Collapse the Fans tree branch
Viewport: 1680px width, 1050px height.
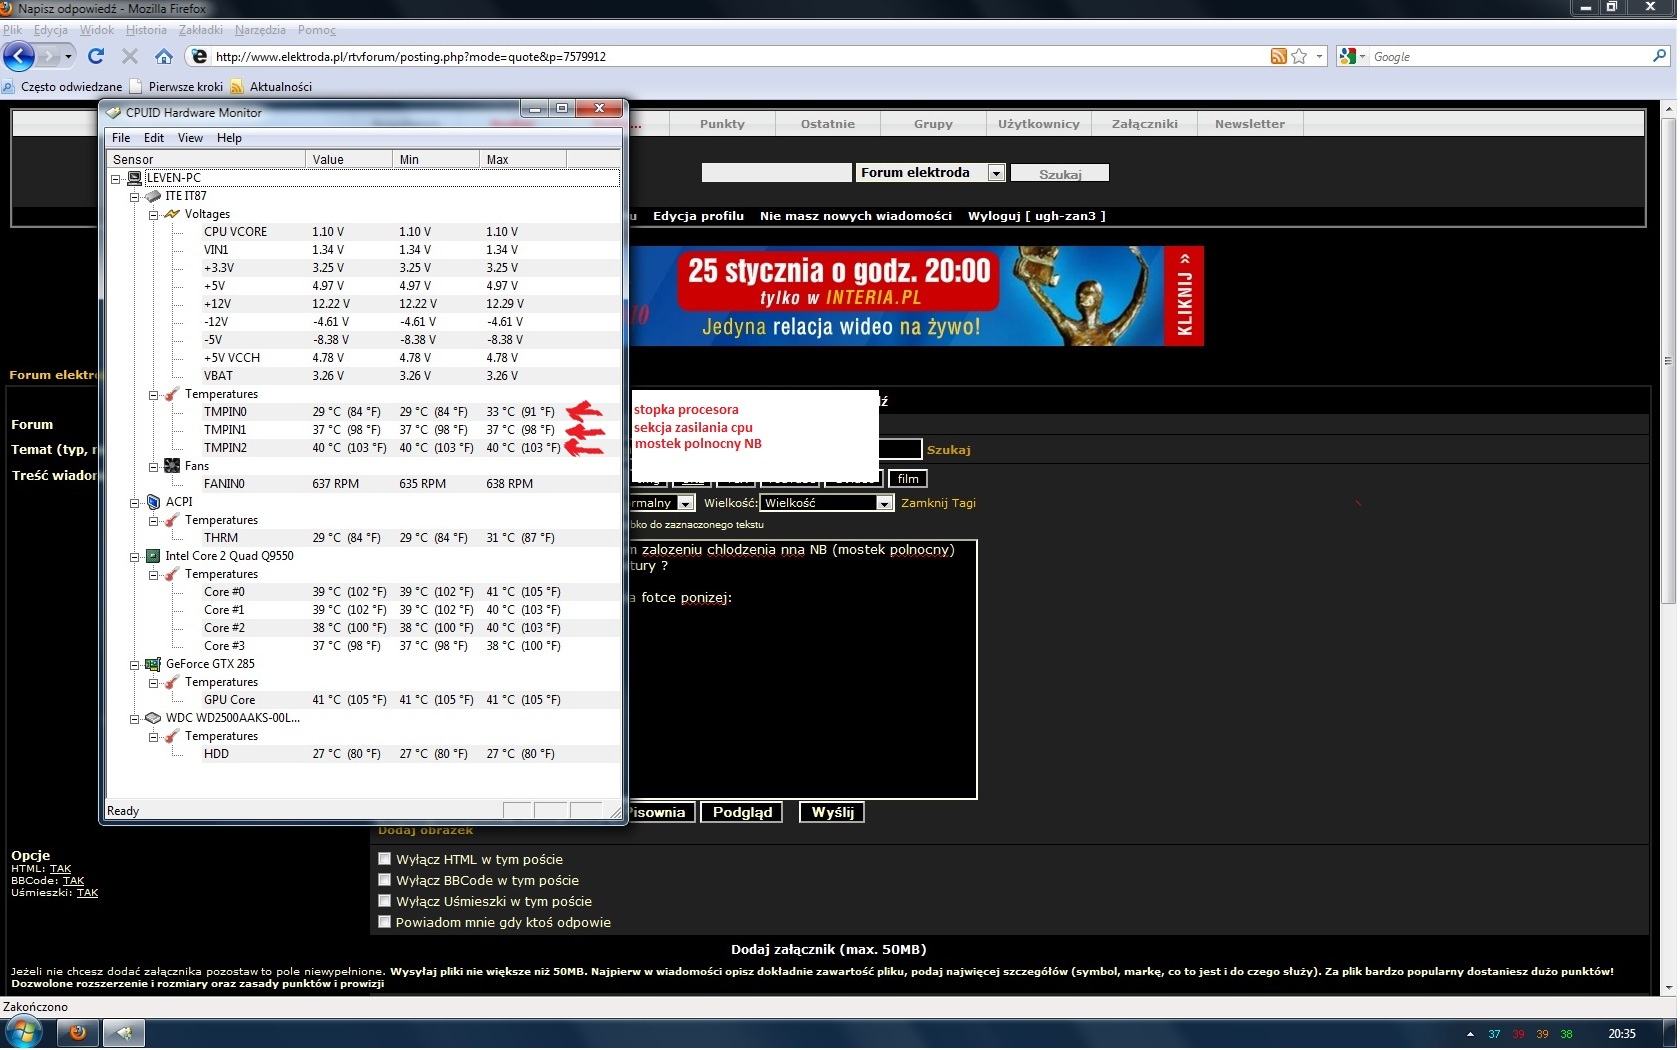[153, 467]
